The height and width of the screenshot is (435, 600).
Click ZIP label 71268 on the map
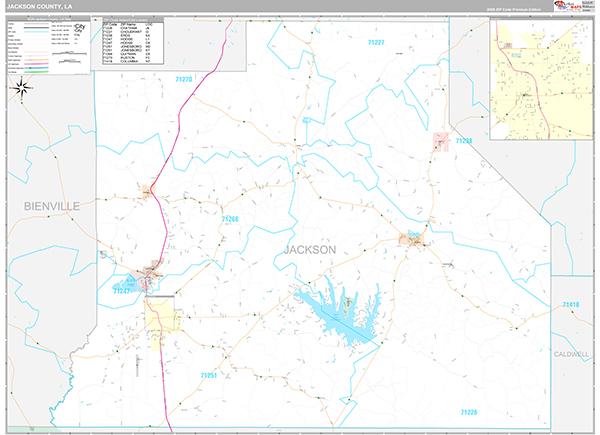click(x=230, y=219)
